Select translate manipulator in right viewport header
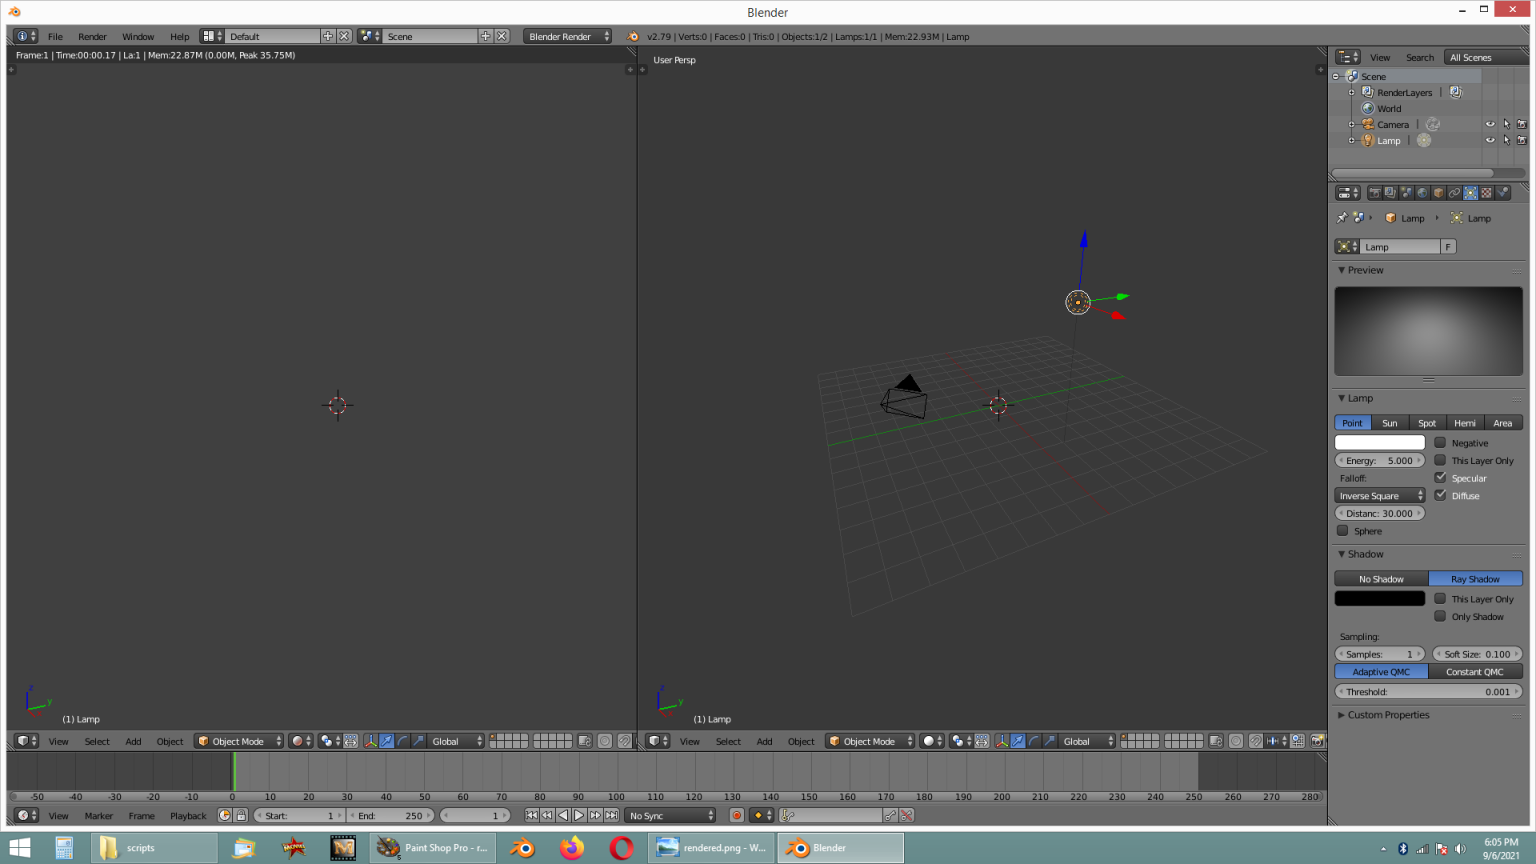 pos(1018,741)
